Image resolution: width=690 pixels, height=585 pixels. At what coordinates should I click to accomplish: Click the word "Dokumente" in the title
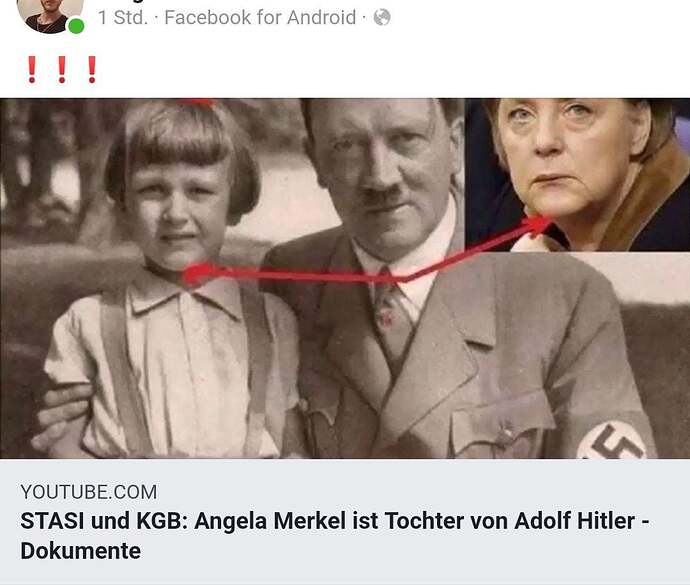pos(81,551)
